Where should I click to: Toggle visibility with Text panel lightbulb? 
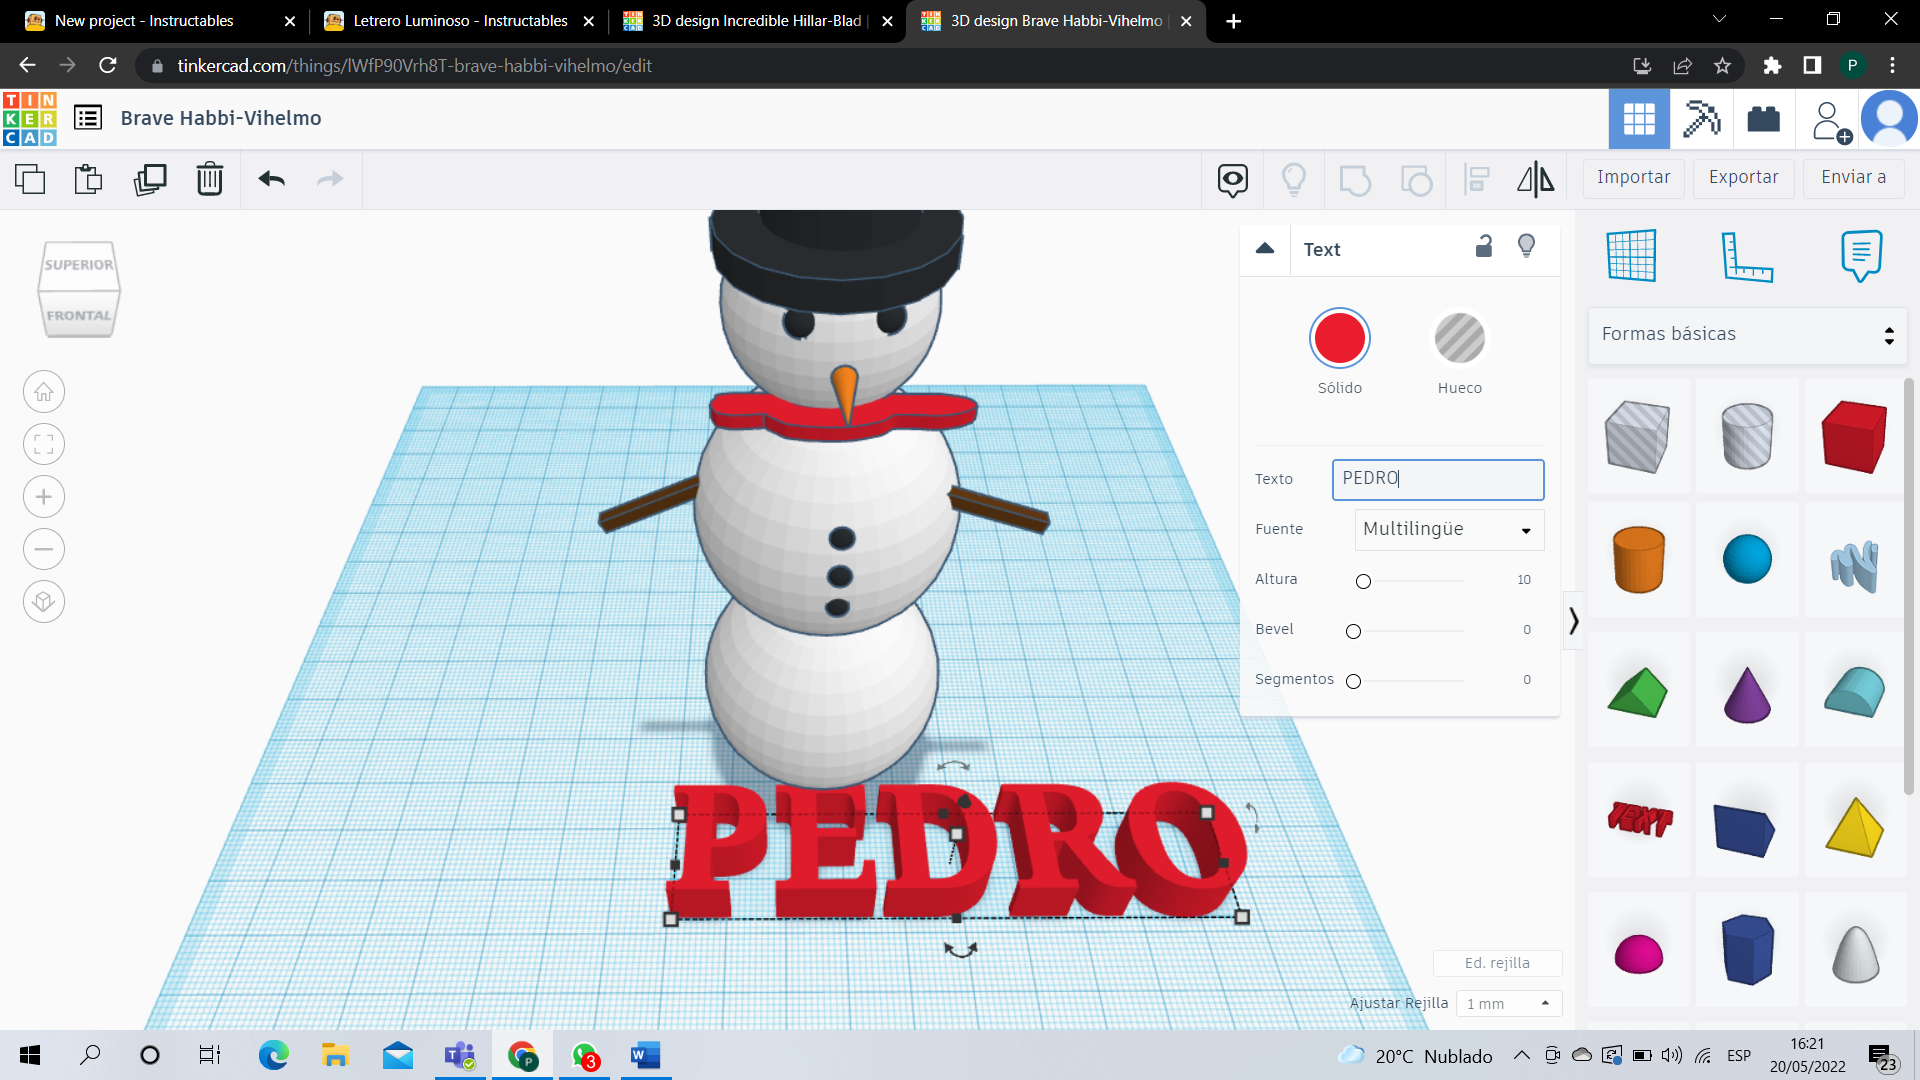click(x=1526, y=247)
